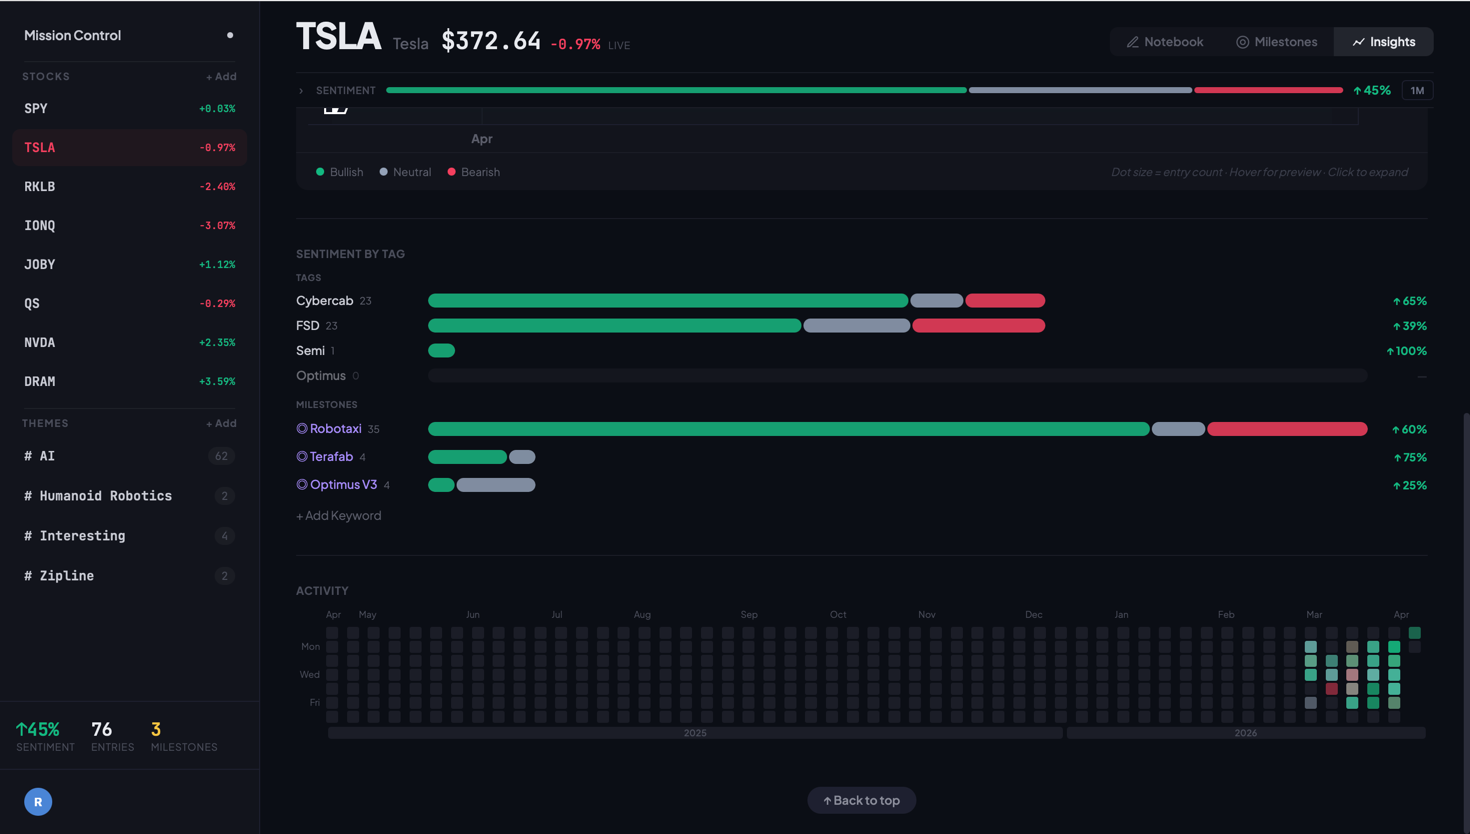Add a new theme via +Add
The image size is (1470, 834).
pyautogui.click(x=221, y=424)
